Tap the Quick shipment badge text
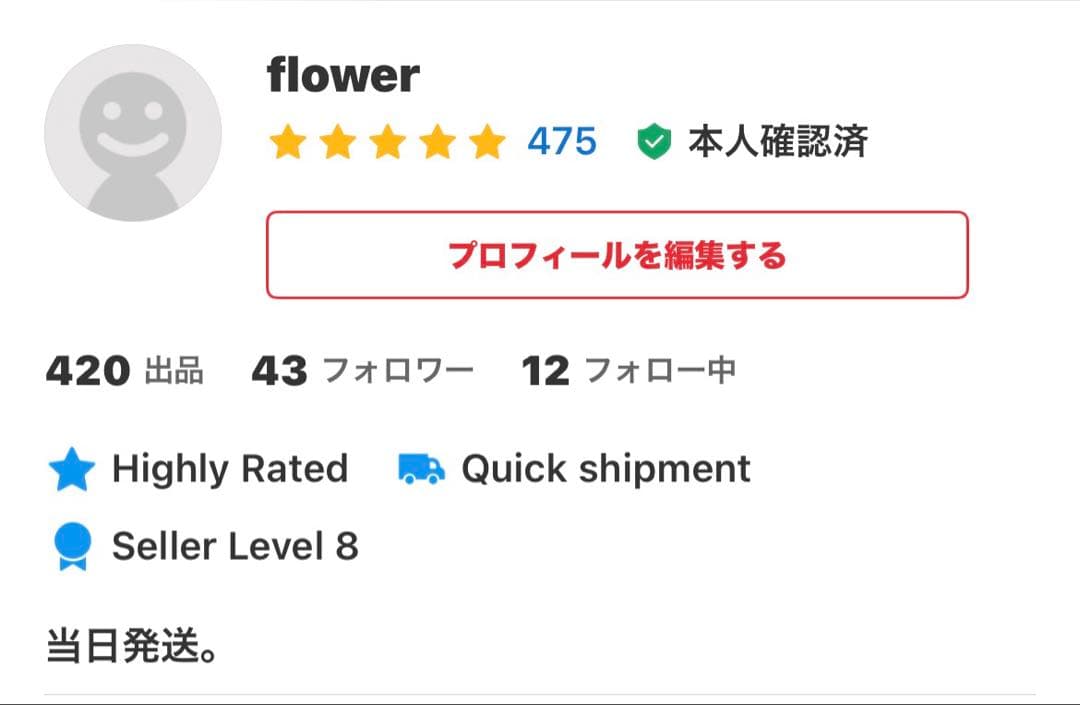This screenshot has width=1080, height=705. point(605,469)
